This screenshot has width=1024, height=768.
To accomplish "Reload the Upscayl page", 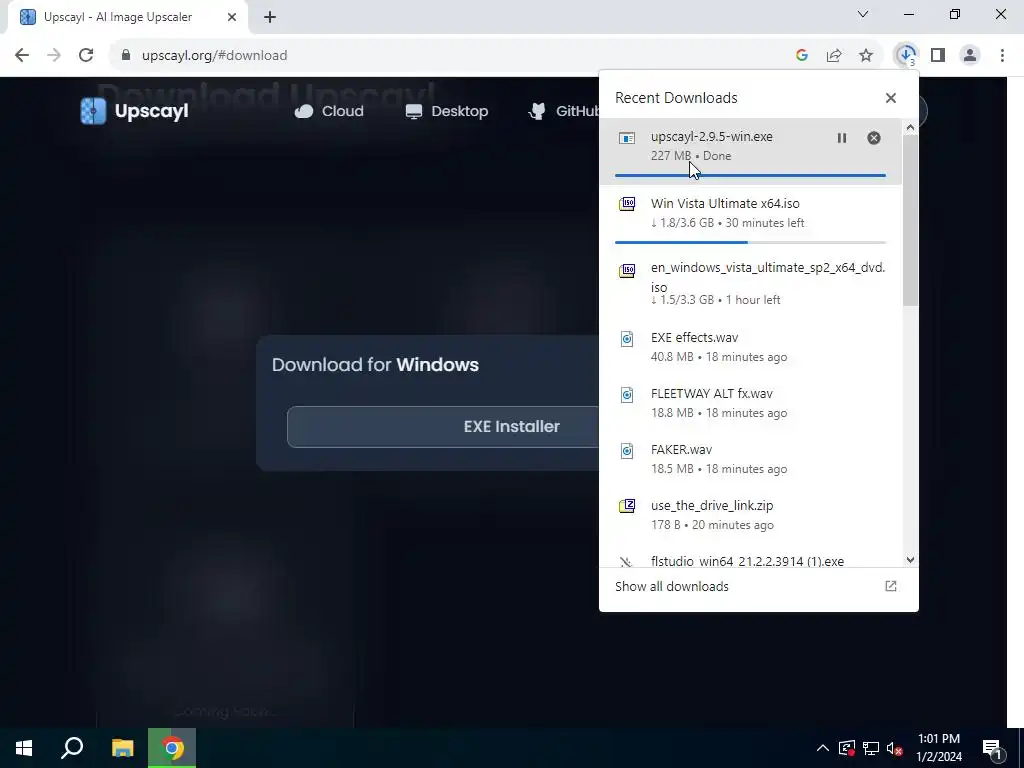I will click(x=86, y=56).
